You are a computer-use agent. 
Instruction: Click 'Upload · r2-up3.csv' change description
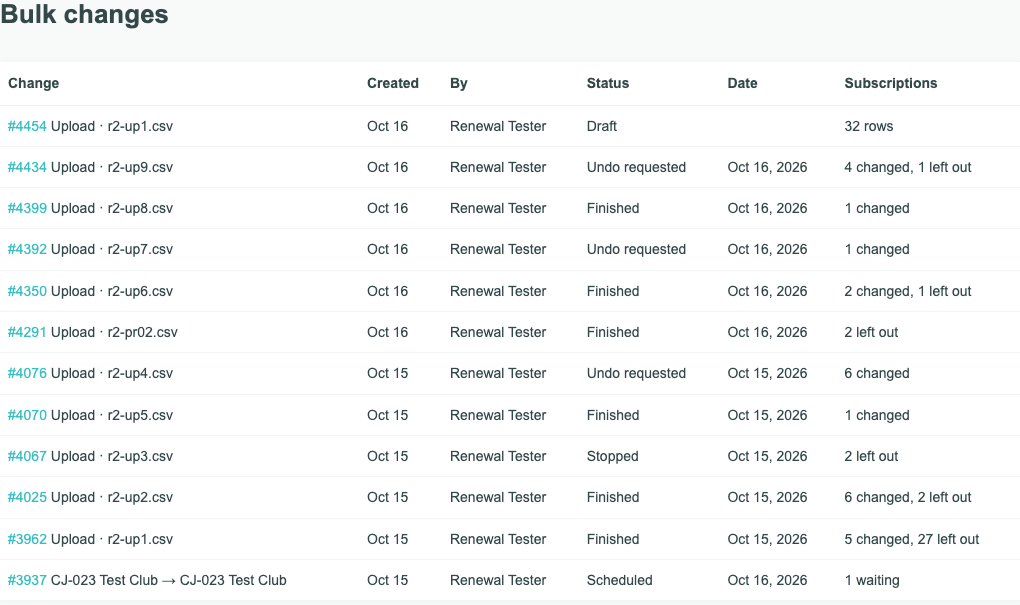pyautogui.click(x=112, y=456)
